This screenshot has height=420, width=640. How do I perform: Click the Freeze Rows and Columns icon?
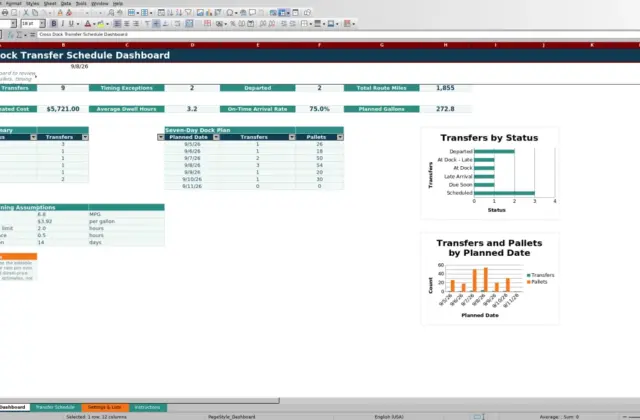[x=282, y=13]
